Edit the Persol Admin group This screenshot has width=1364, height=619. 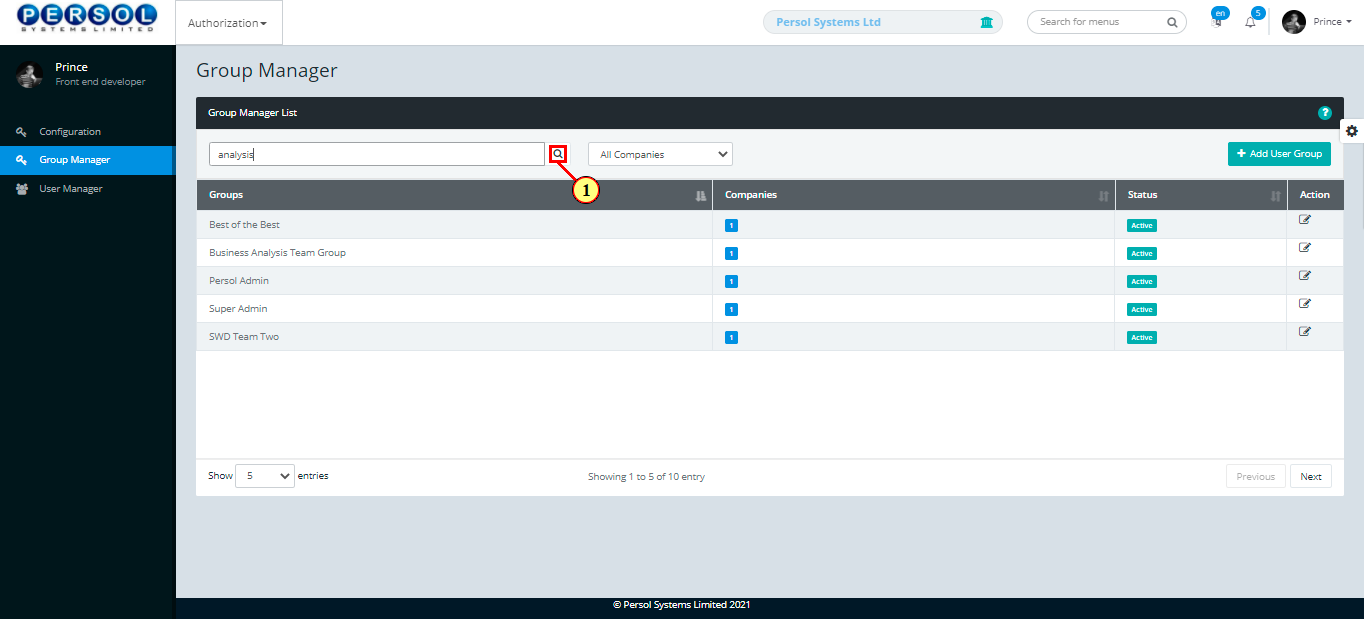click(1305, 275)
